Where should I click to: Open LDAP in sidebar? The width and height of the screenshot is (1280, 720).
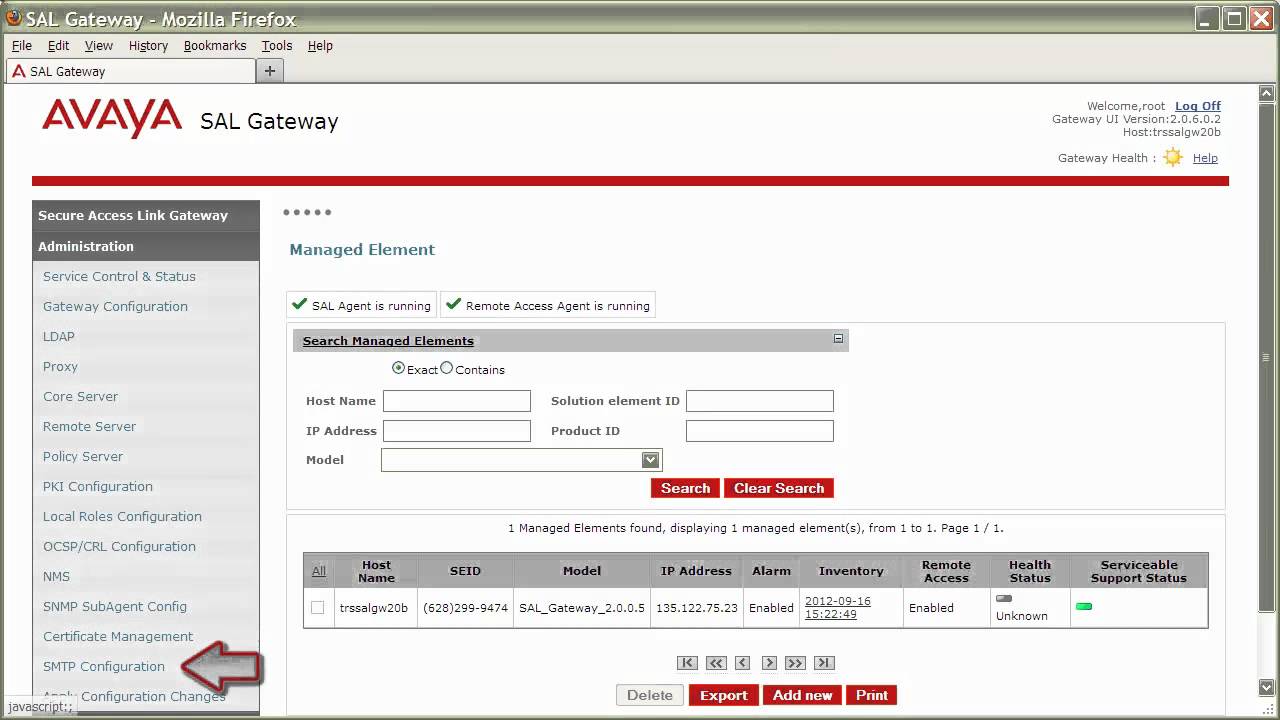(59, 336)
